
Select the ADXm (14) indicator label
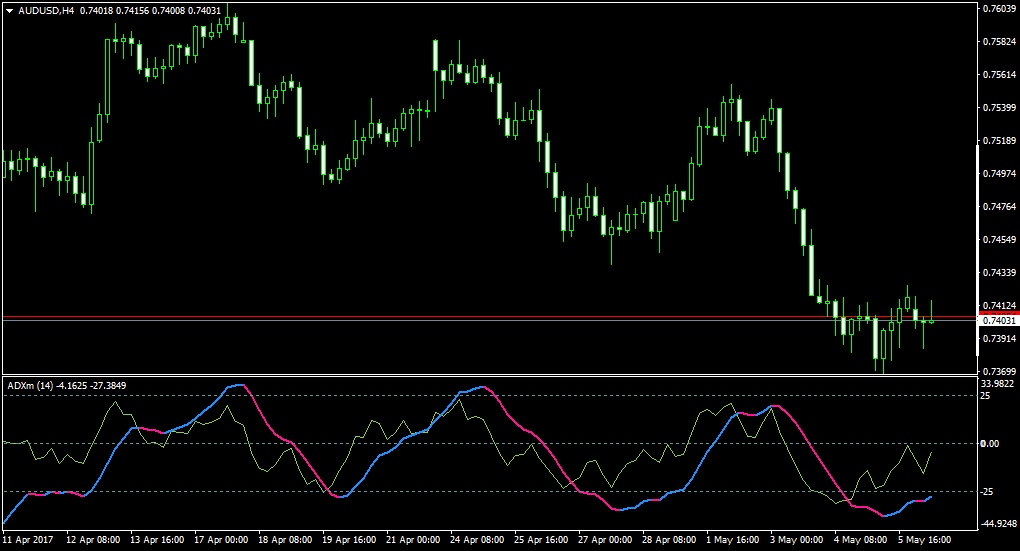(x=31, y=386)
